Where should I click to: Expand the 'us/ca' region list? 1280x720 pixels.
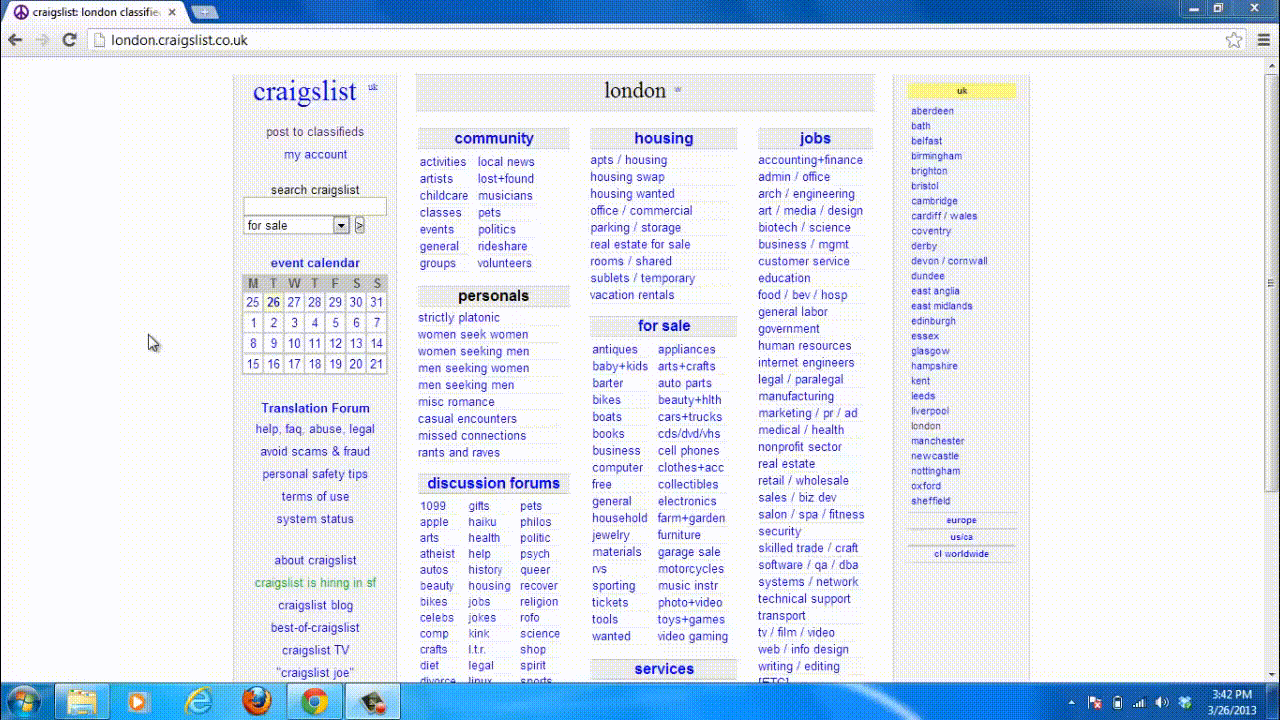pyautogui.click(x=961, y=537)
